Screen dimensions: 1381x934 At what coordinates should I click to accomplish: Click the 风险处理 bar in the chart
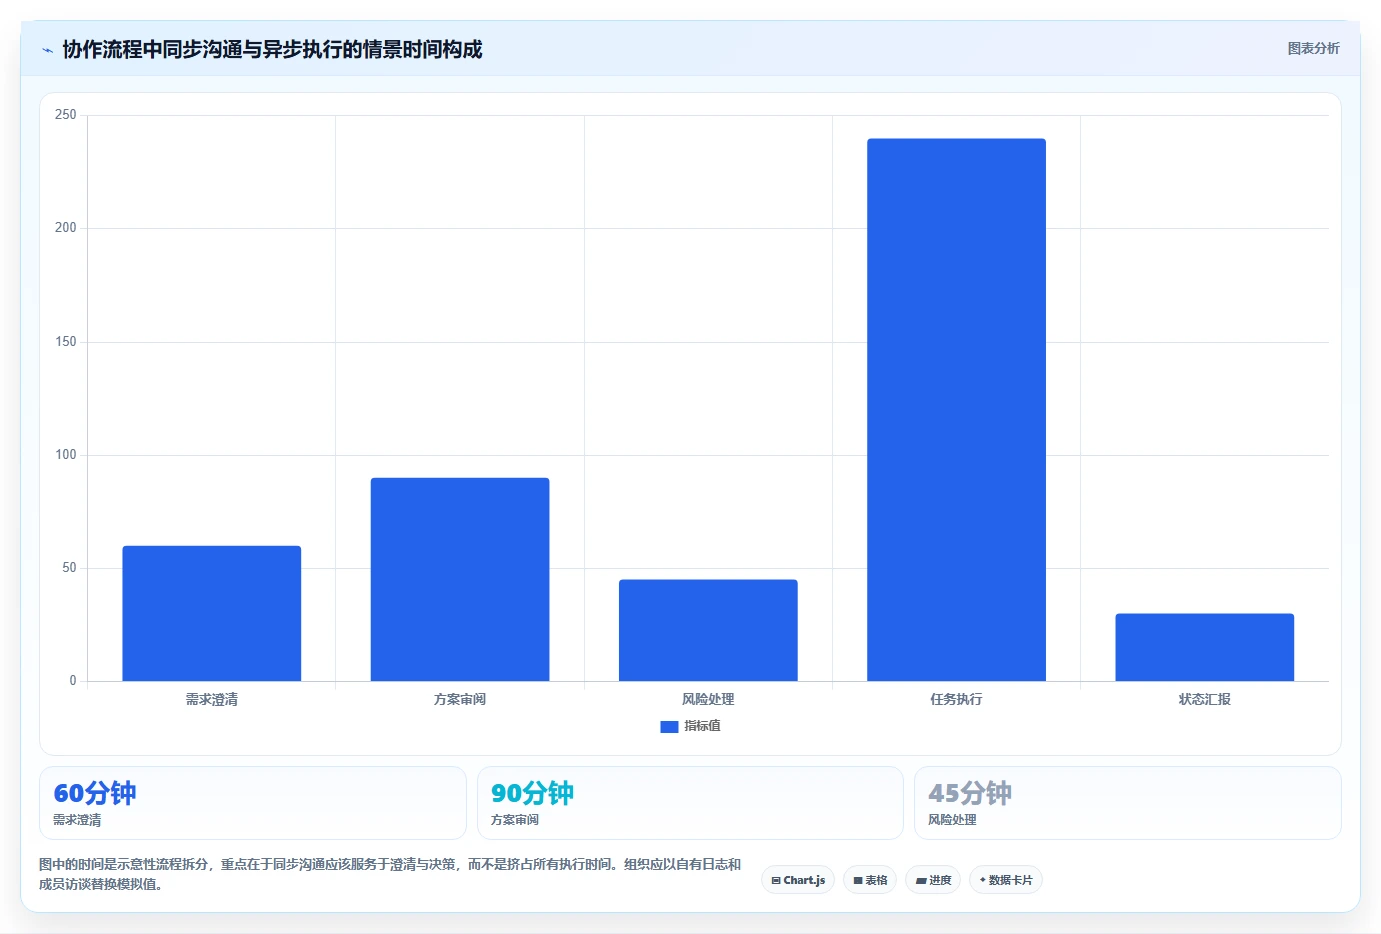coord(708,630)
